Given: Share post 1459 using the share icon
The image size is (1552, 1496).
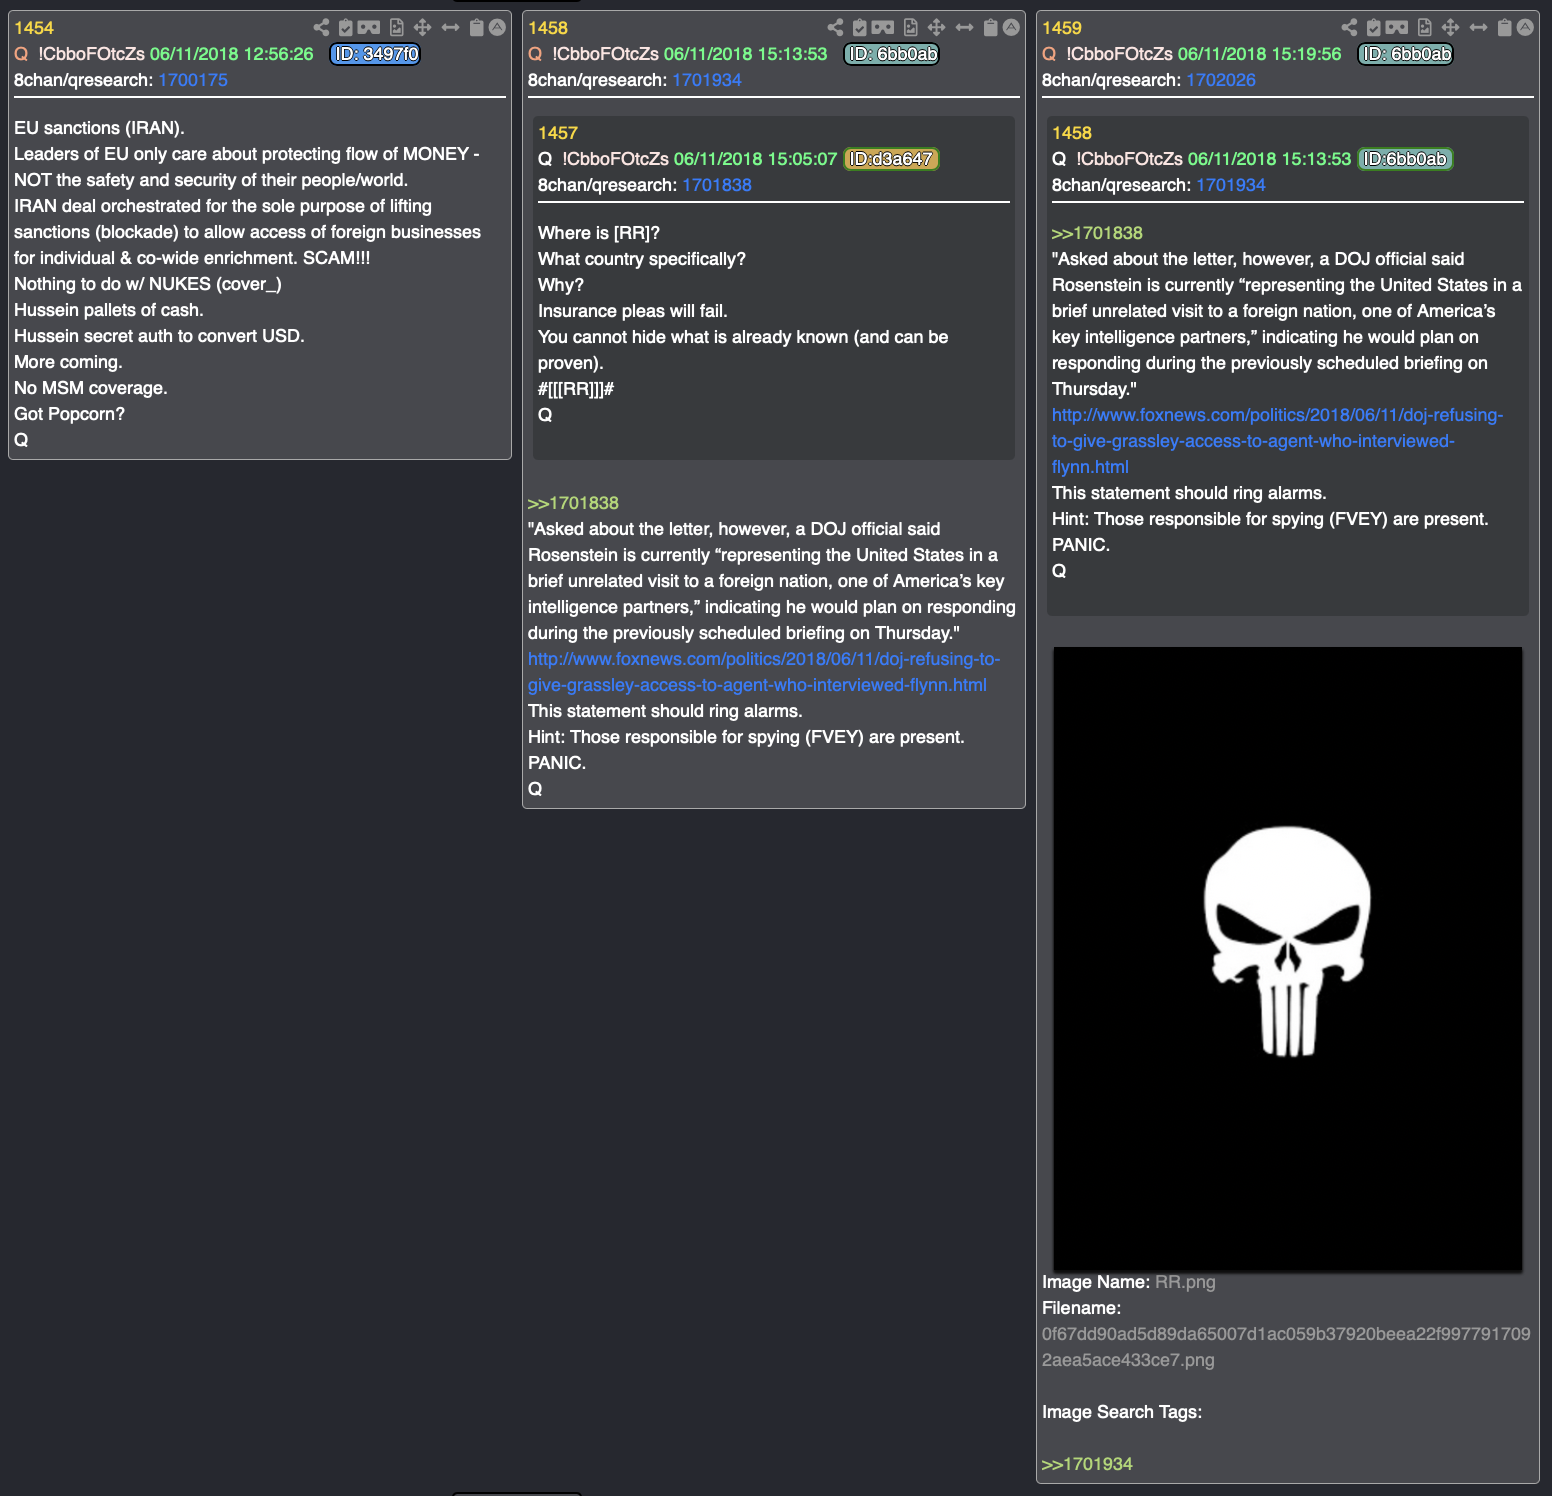Looking at the screenshot, I should 1349,28.
